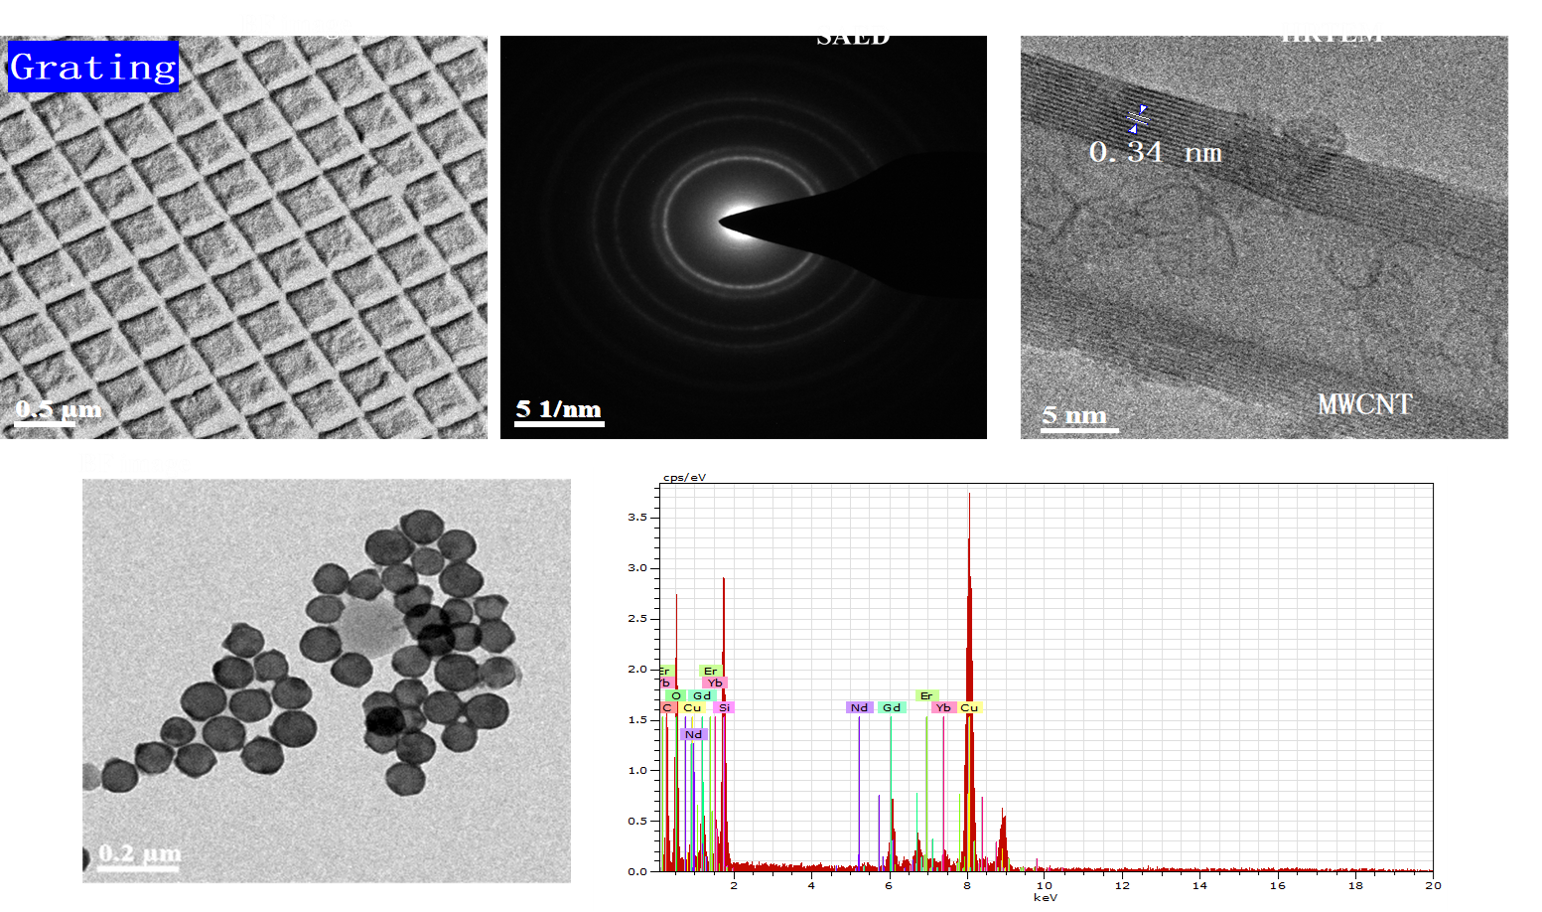Image resolution: width=1542 pixels, height=912 pixels.
Task: Click the purple Nd marker near 5 keV
Action: coord(859,707)
